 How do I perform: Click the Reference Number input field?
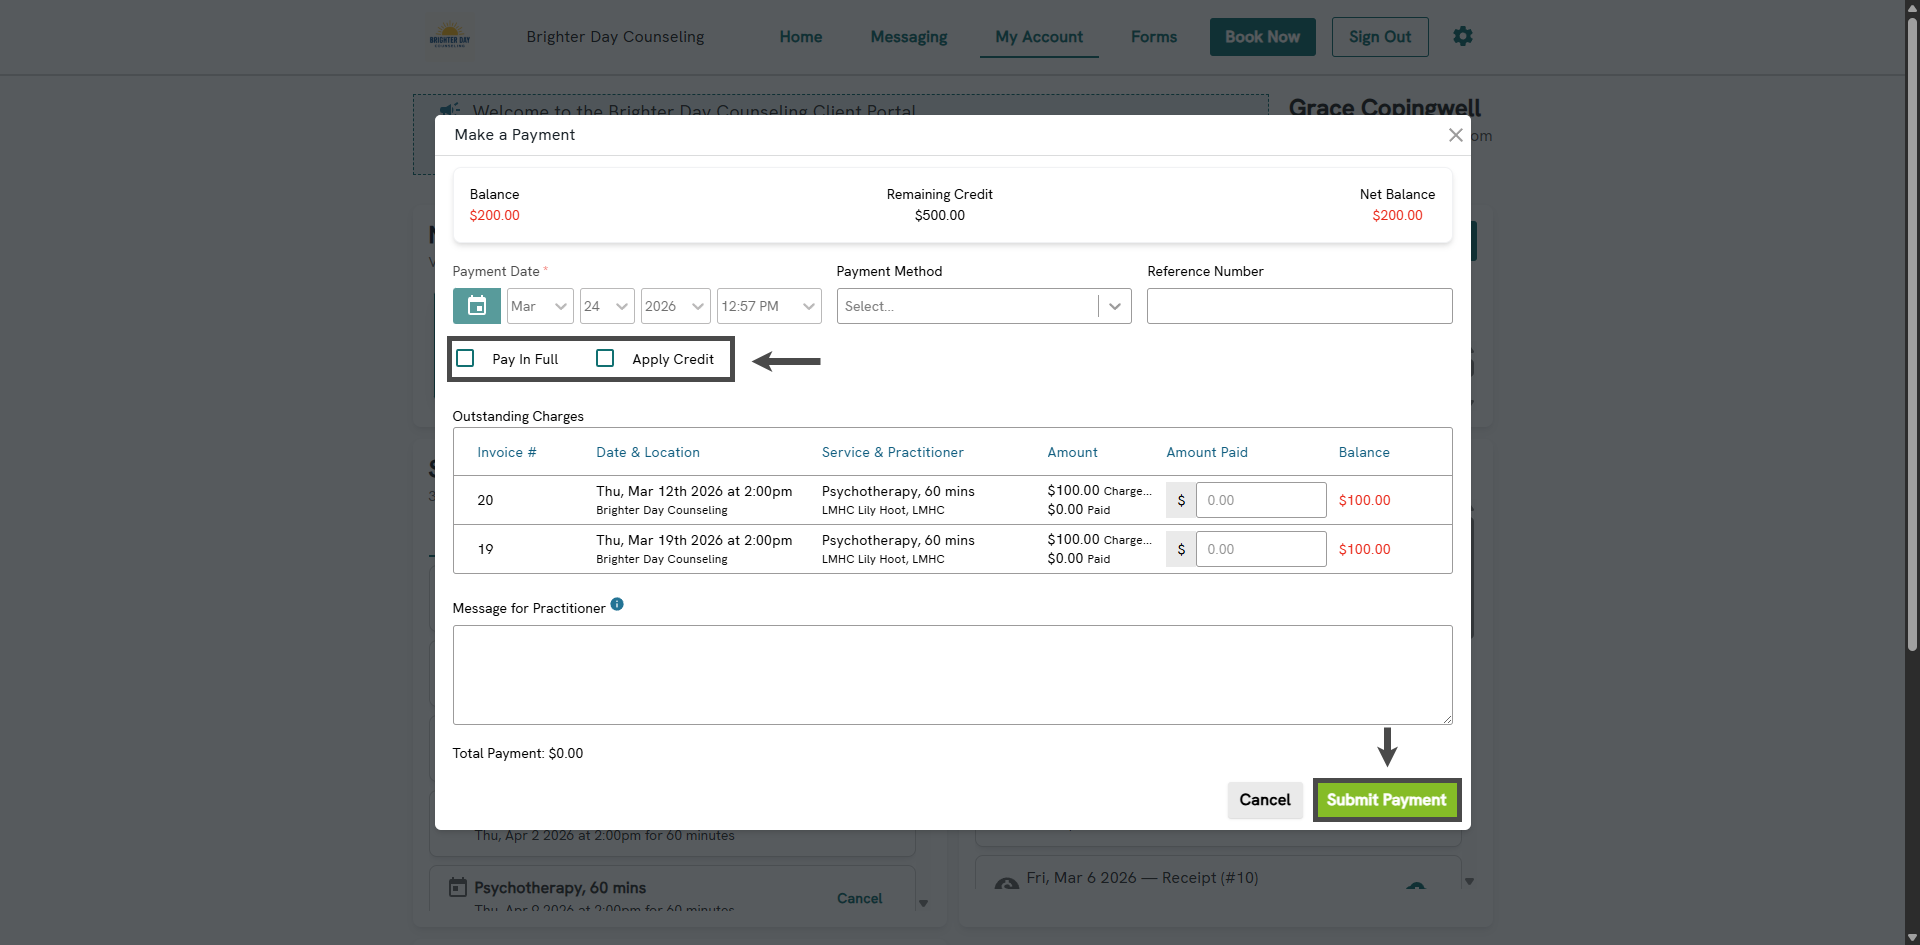tap(1298, 306)
